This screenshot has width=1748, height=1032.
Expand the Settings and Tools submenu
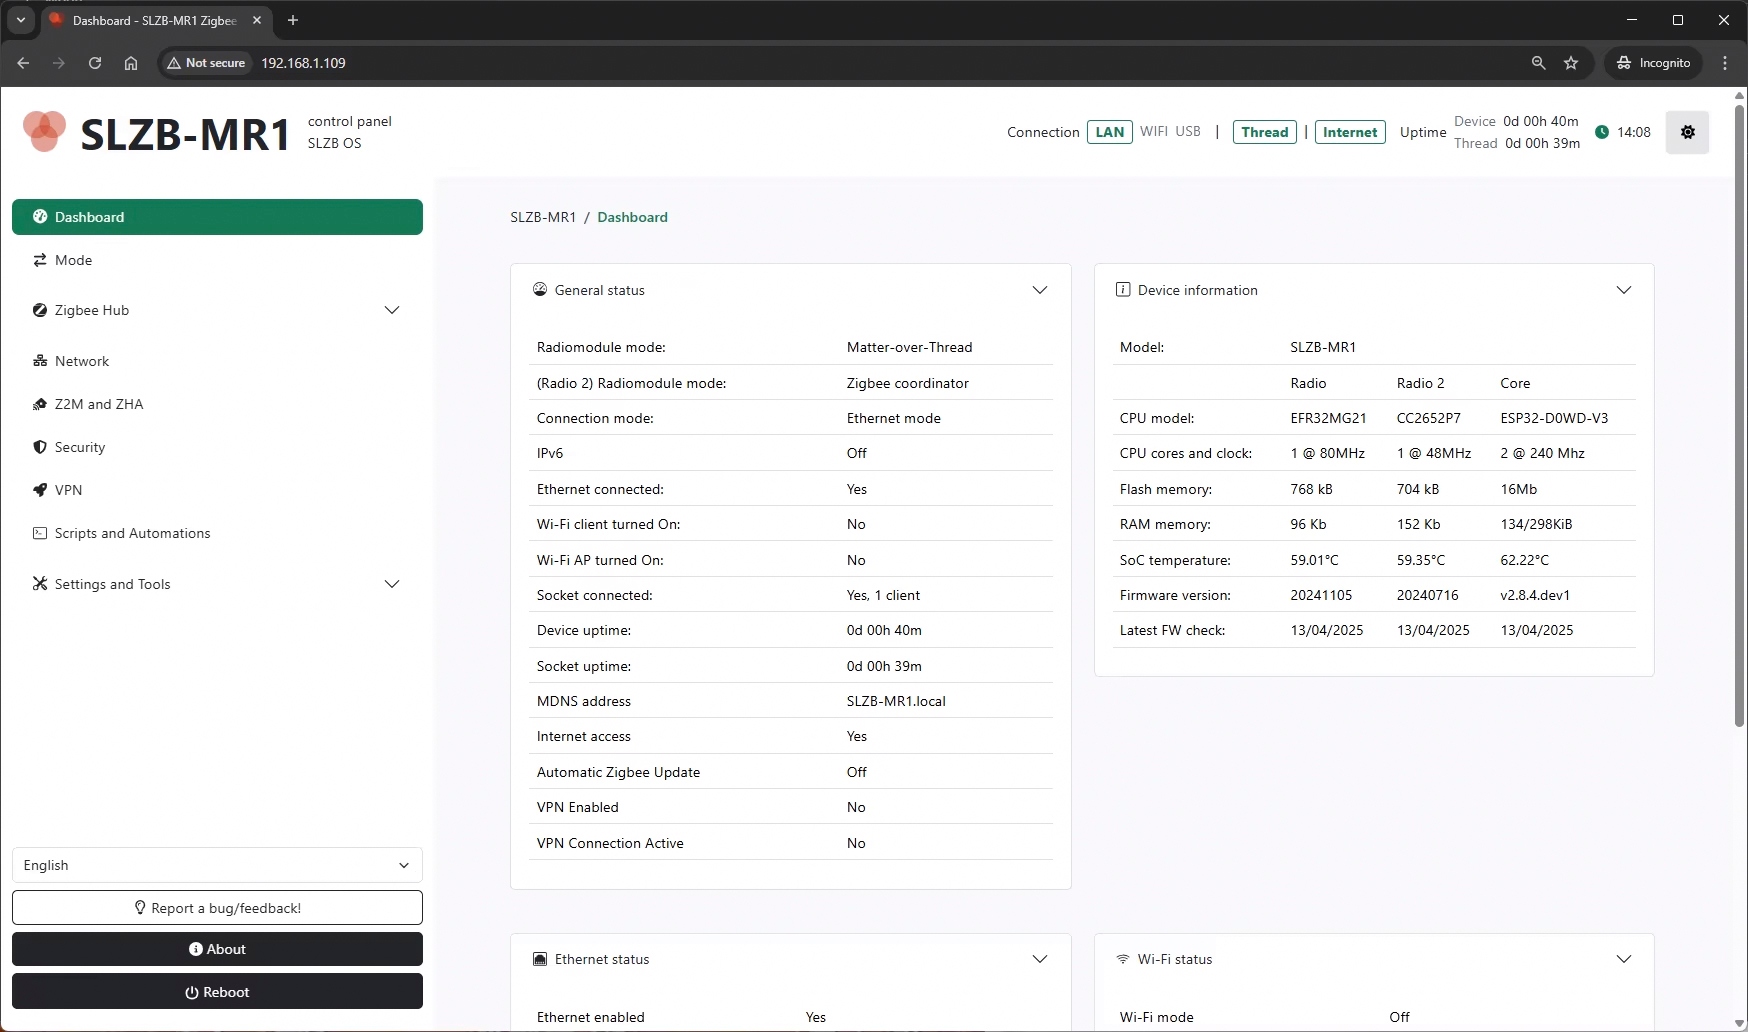point(392,584)
